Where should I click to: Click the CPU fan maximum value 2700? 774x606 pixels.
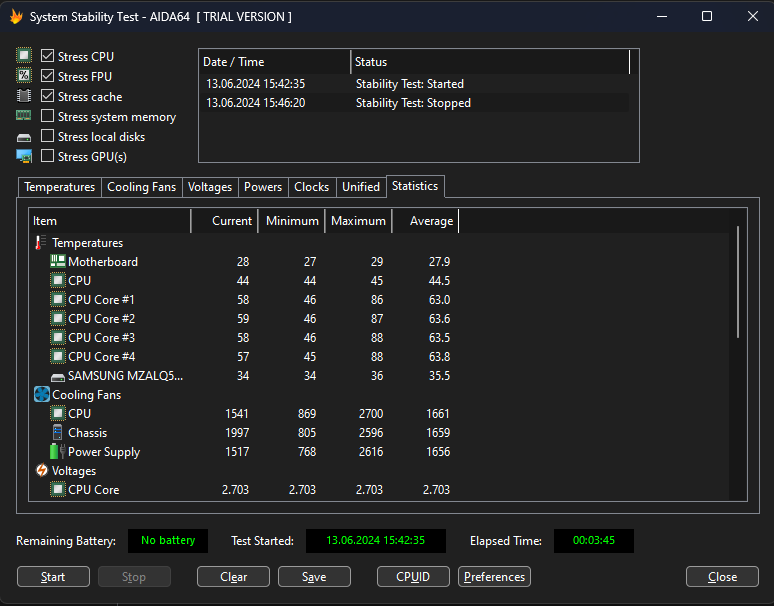[371, 414]
